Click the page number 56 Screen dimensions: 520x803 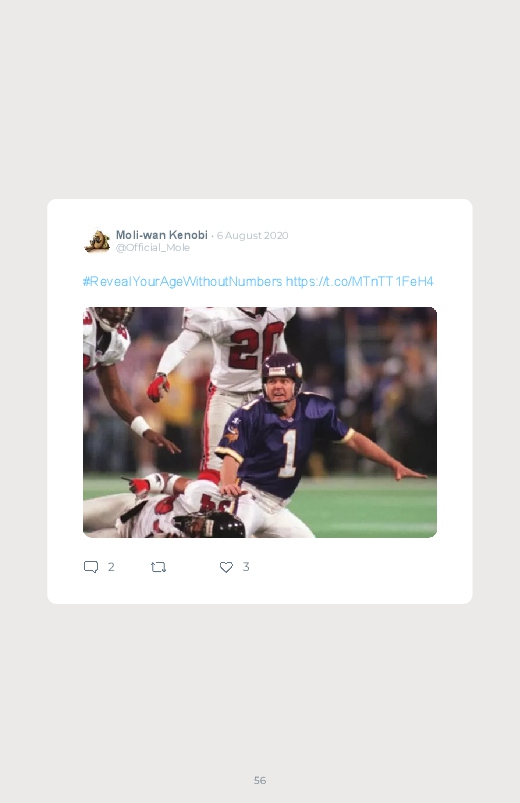click(x=260, y=780)
